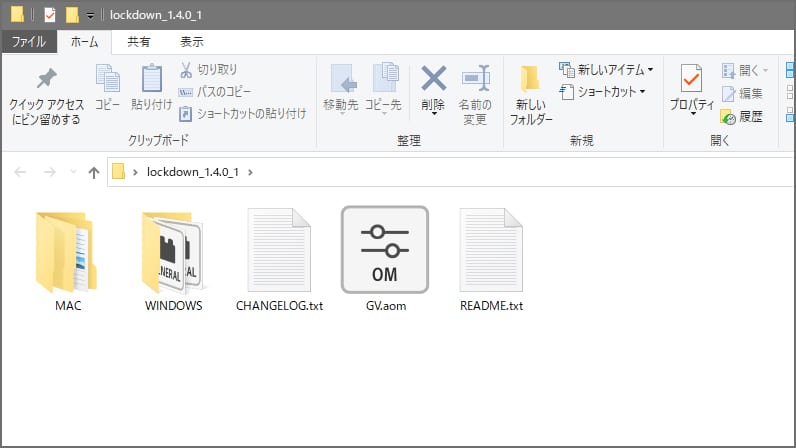The image size is (796, 448).
Task: Click the Properties (プロパティ) checkmark icon
Action: pos(691,79)
